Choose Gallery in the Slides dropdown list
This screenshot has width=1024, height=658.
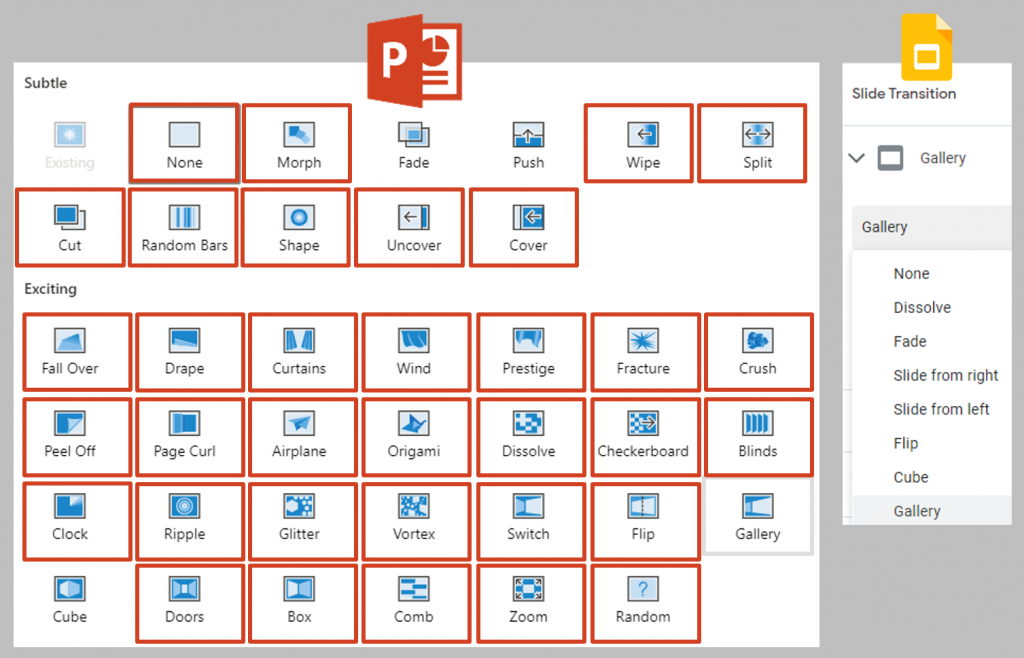932,510
